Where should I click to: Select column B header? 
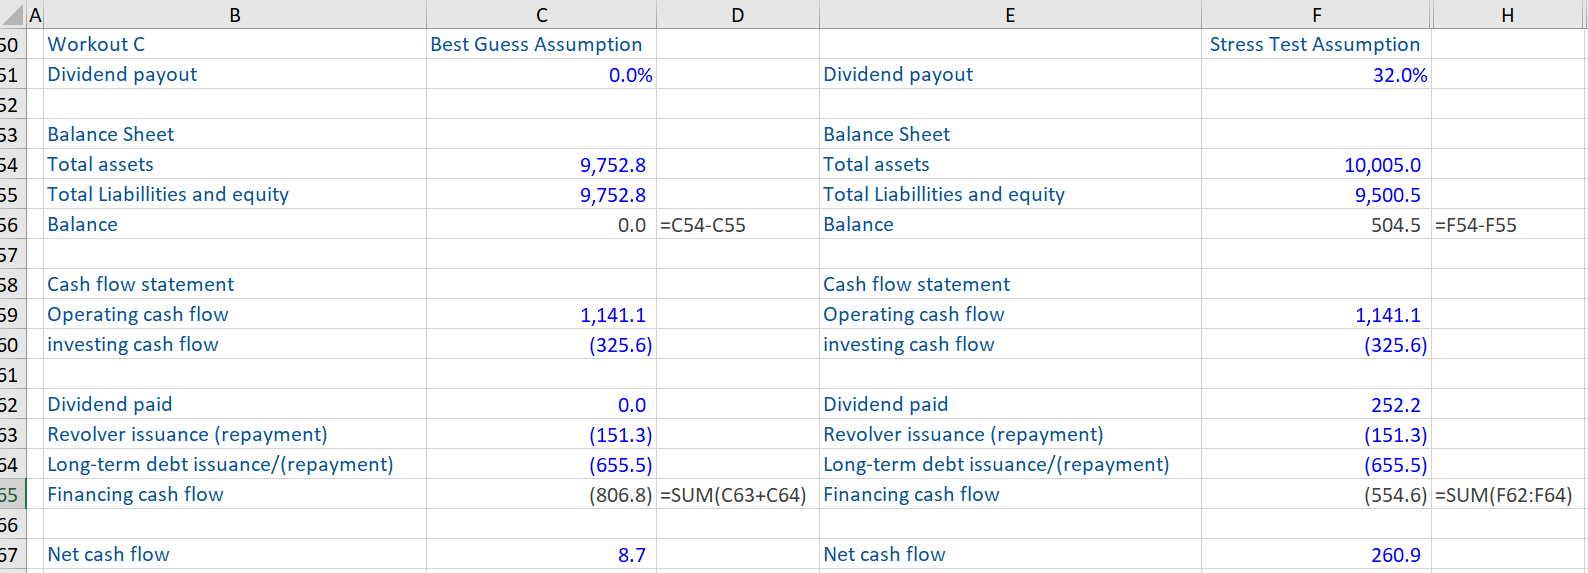[x=235, y=15]
